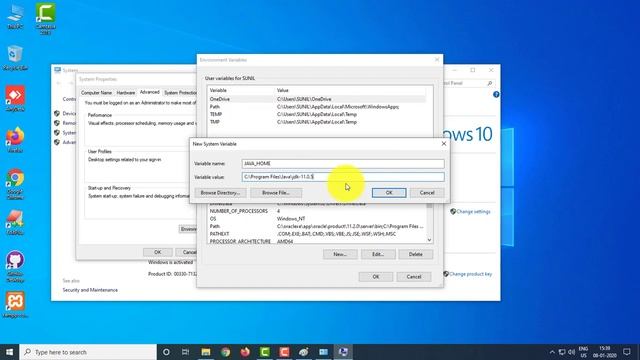Image resolution: width=640 pixels, height=360 pixels.
Task: Click Cancel in Environment Variables window
Action: pos(413,277)
